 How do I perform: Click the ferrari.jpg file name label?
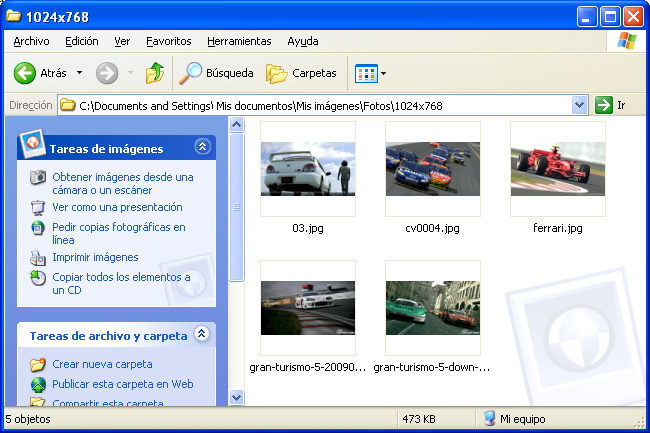pyautogui.click(x=558, y=228)
